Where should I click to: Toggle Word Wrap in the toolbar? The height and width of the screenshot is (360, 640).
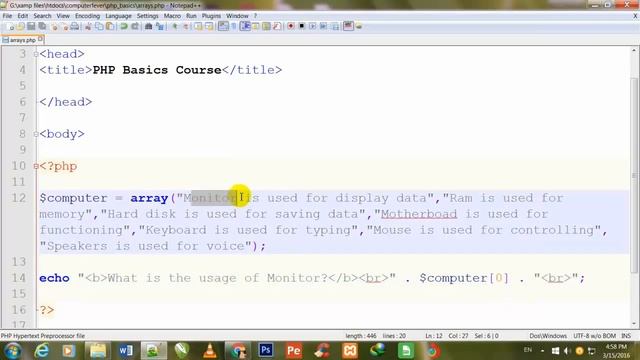223,27
